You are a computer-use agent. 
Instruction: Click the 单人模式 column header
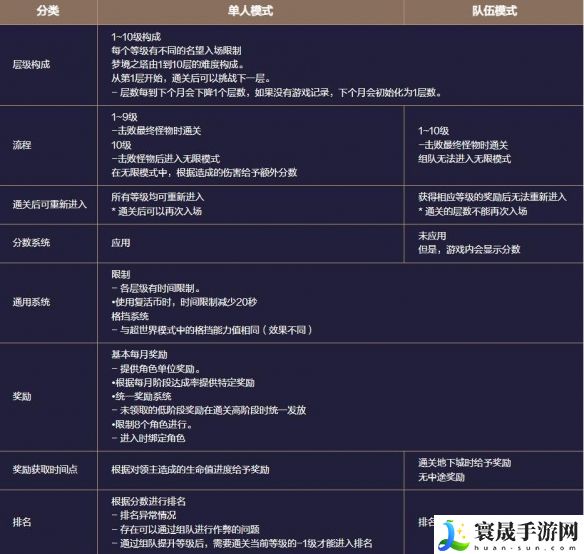(x=250, y=11)
